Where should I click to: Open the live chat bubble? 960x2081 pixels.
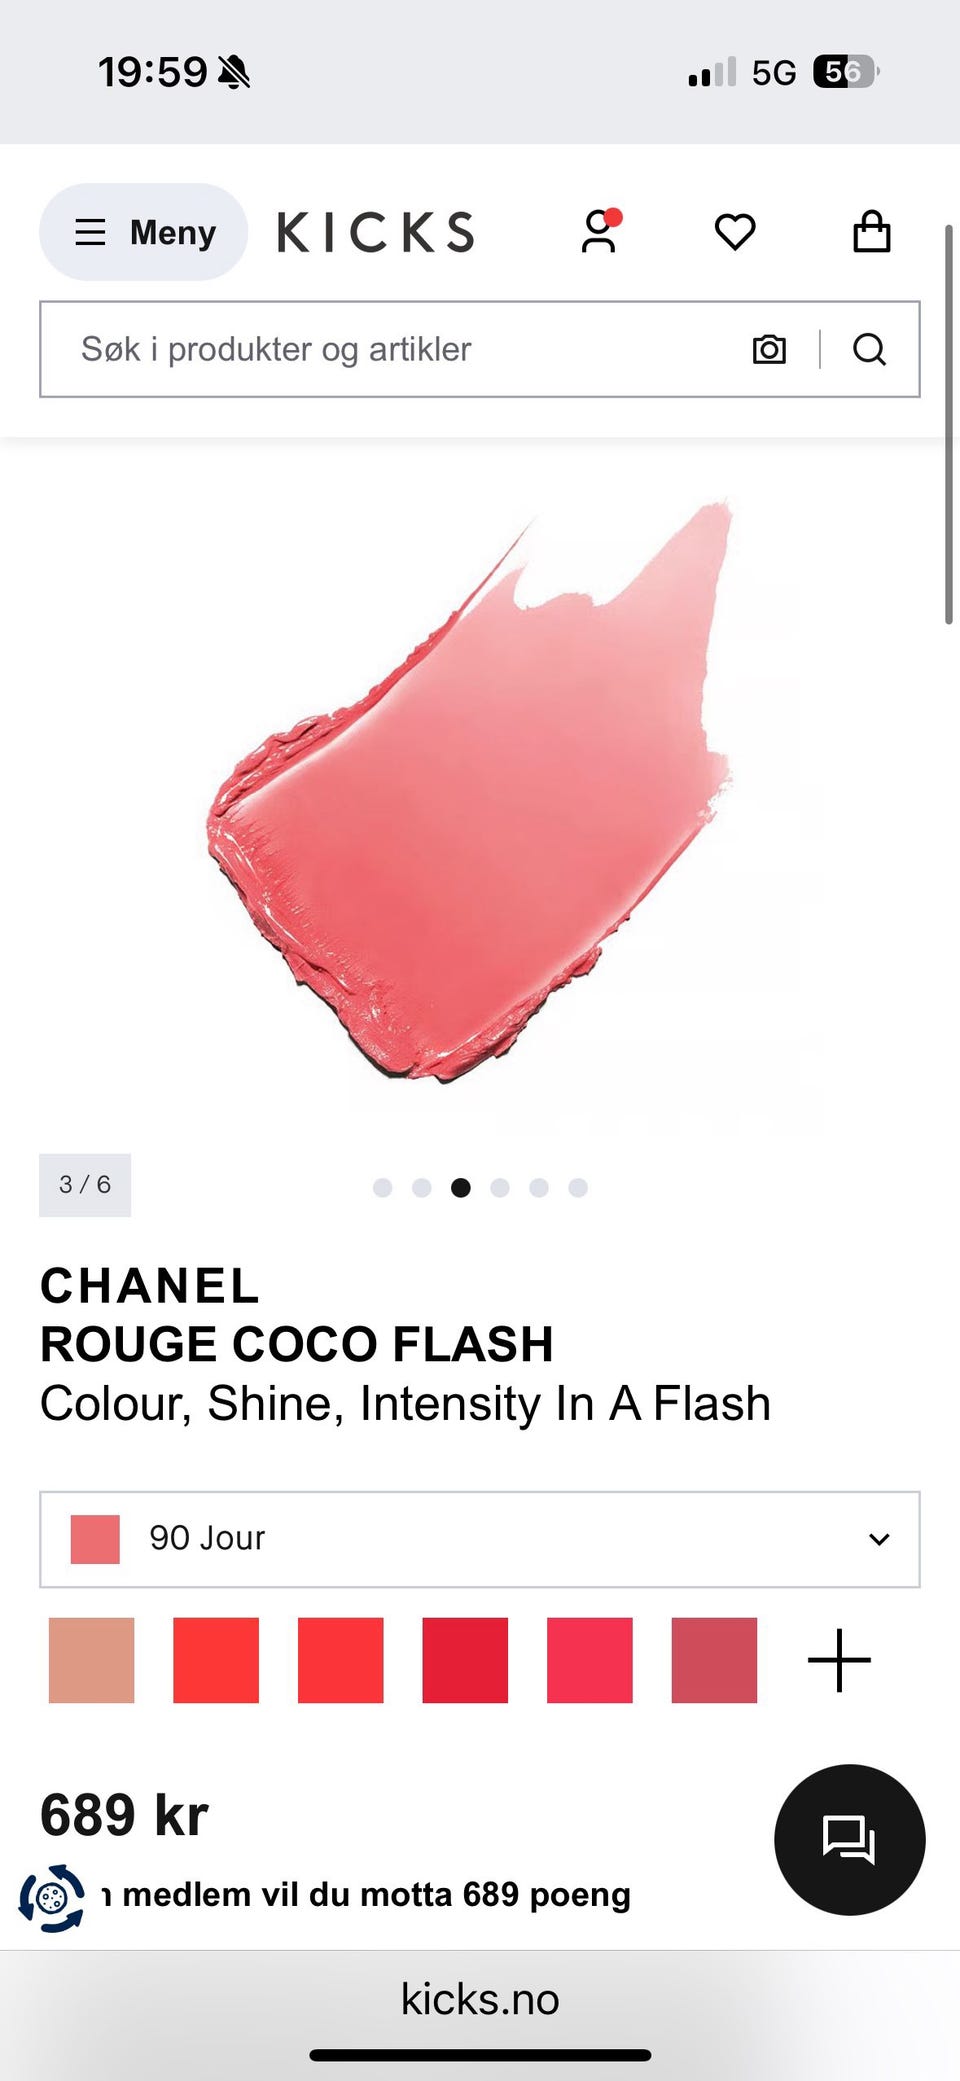tap(850, 1840)
